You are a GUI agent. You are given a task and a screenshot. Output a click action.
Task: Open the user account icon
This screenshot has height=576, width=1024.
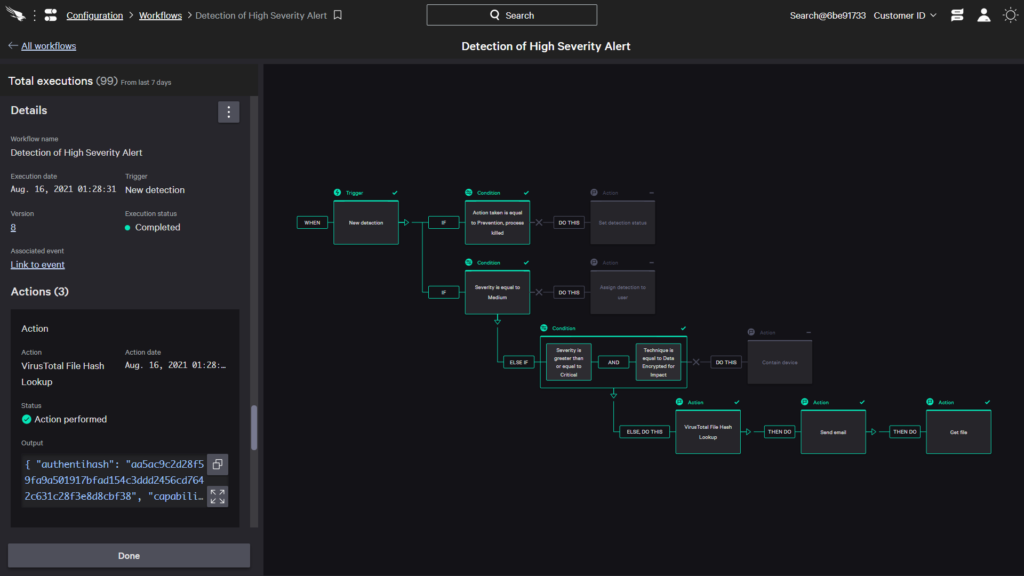[x=981, y=15]
